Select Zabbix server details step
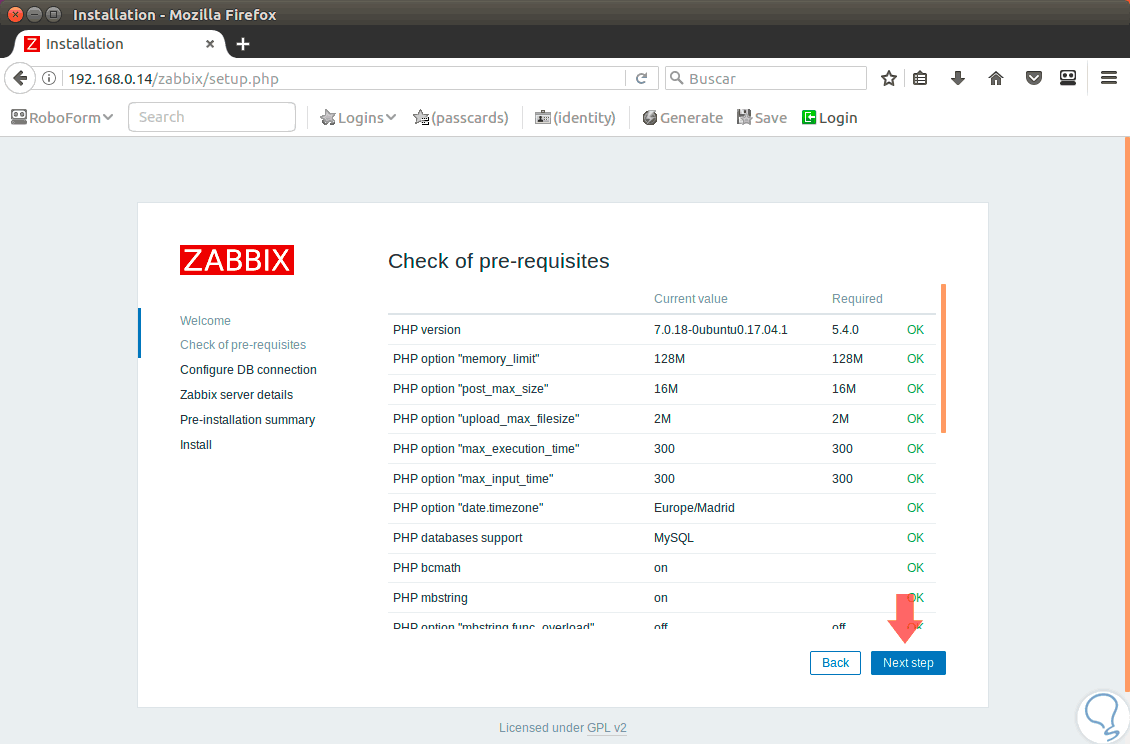The height and width of the screenshot is (744, 1130). pos(236,395)
